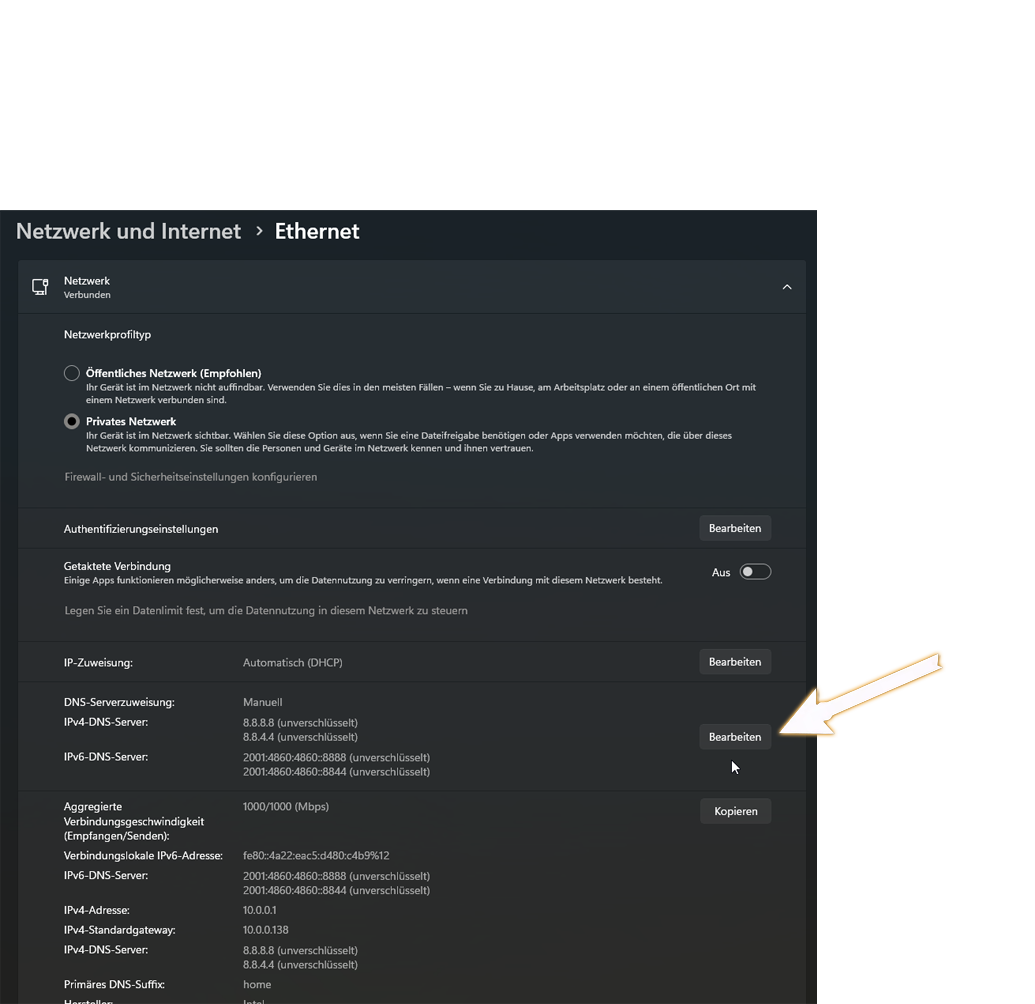Select the Privates Netzwerk radio button
Viewport: 1035px width, 1004px height.
point(72,422)
